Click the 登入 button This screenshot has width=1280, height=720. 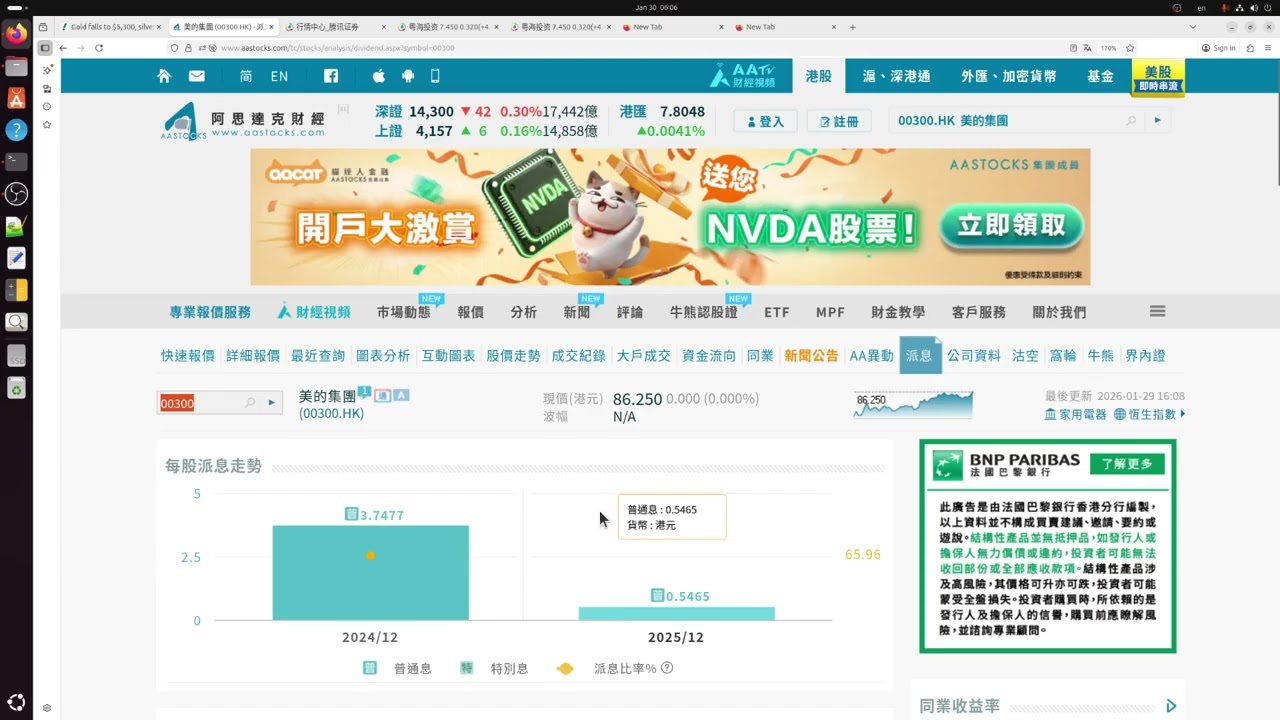(765, 121)
